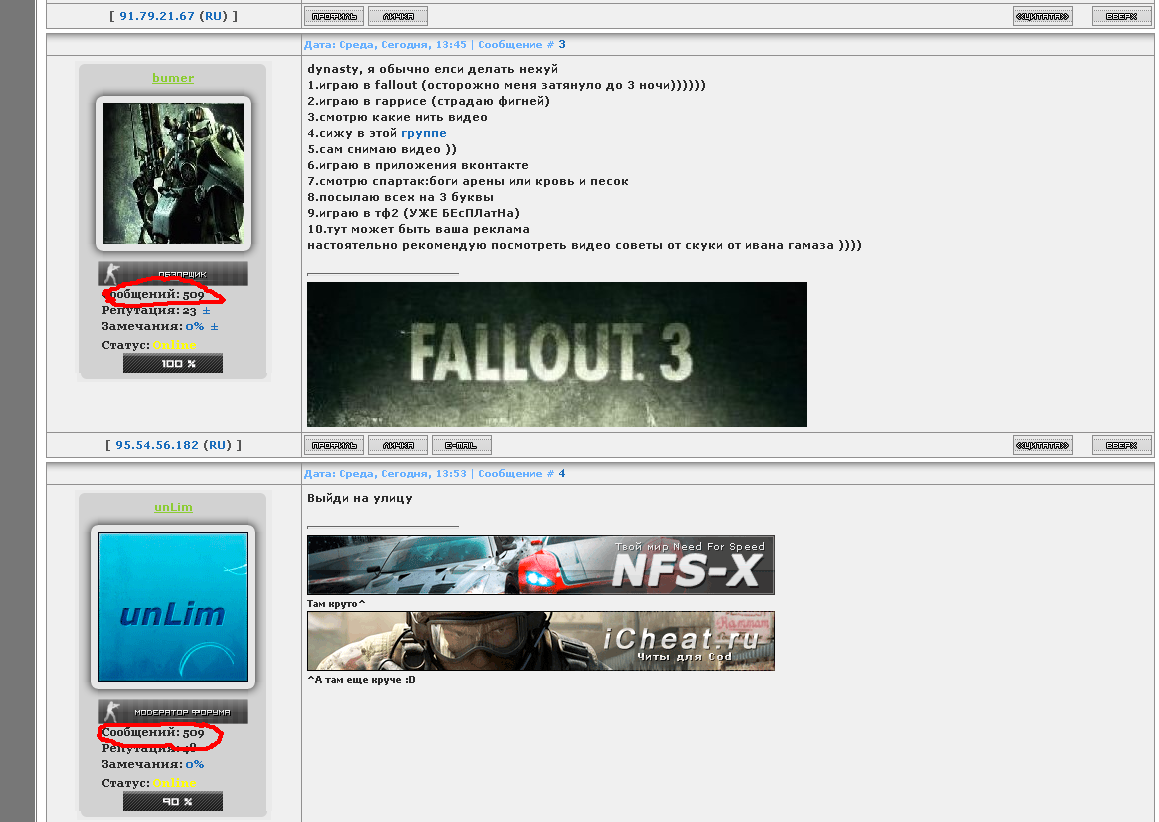Image resolution: width=1159 pixels, height=822 pixels.
Task: Click bumer's 100 % progress bar
Action: [x=173, y=364]
